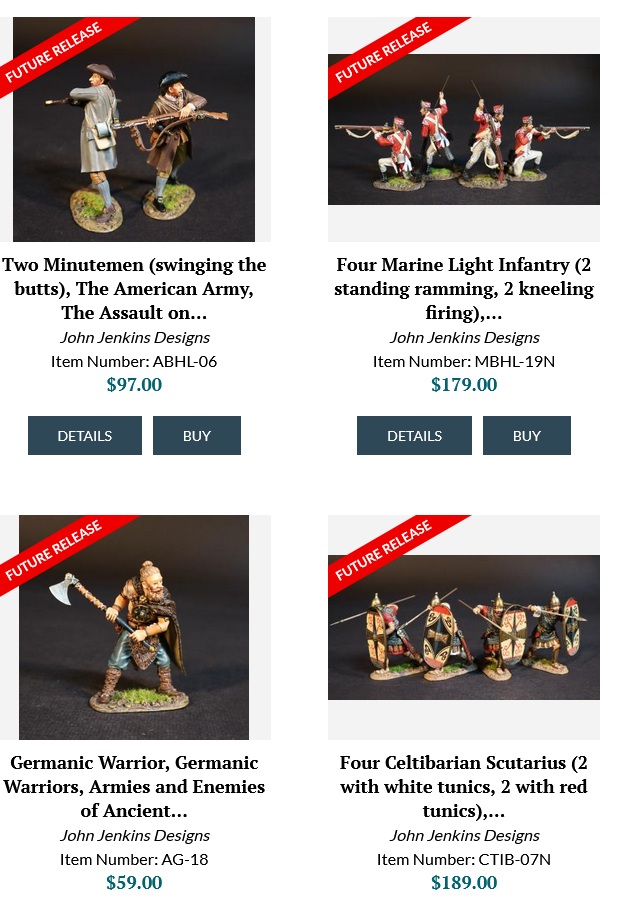Click Future Release ribbon on Germanic Warrior
The height and width of the screenshot is (910, 623).
pyautogui.click(x=53, y=550)
